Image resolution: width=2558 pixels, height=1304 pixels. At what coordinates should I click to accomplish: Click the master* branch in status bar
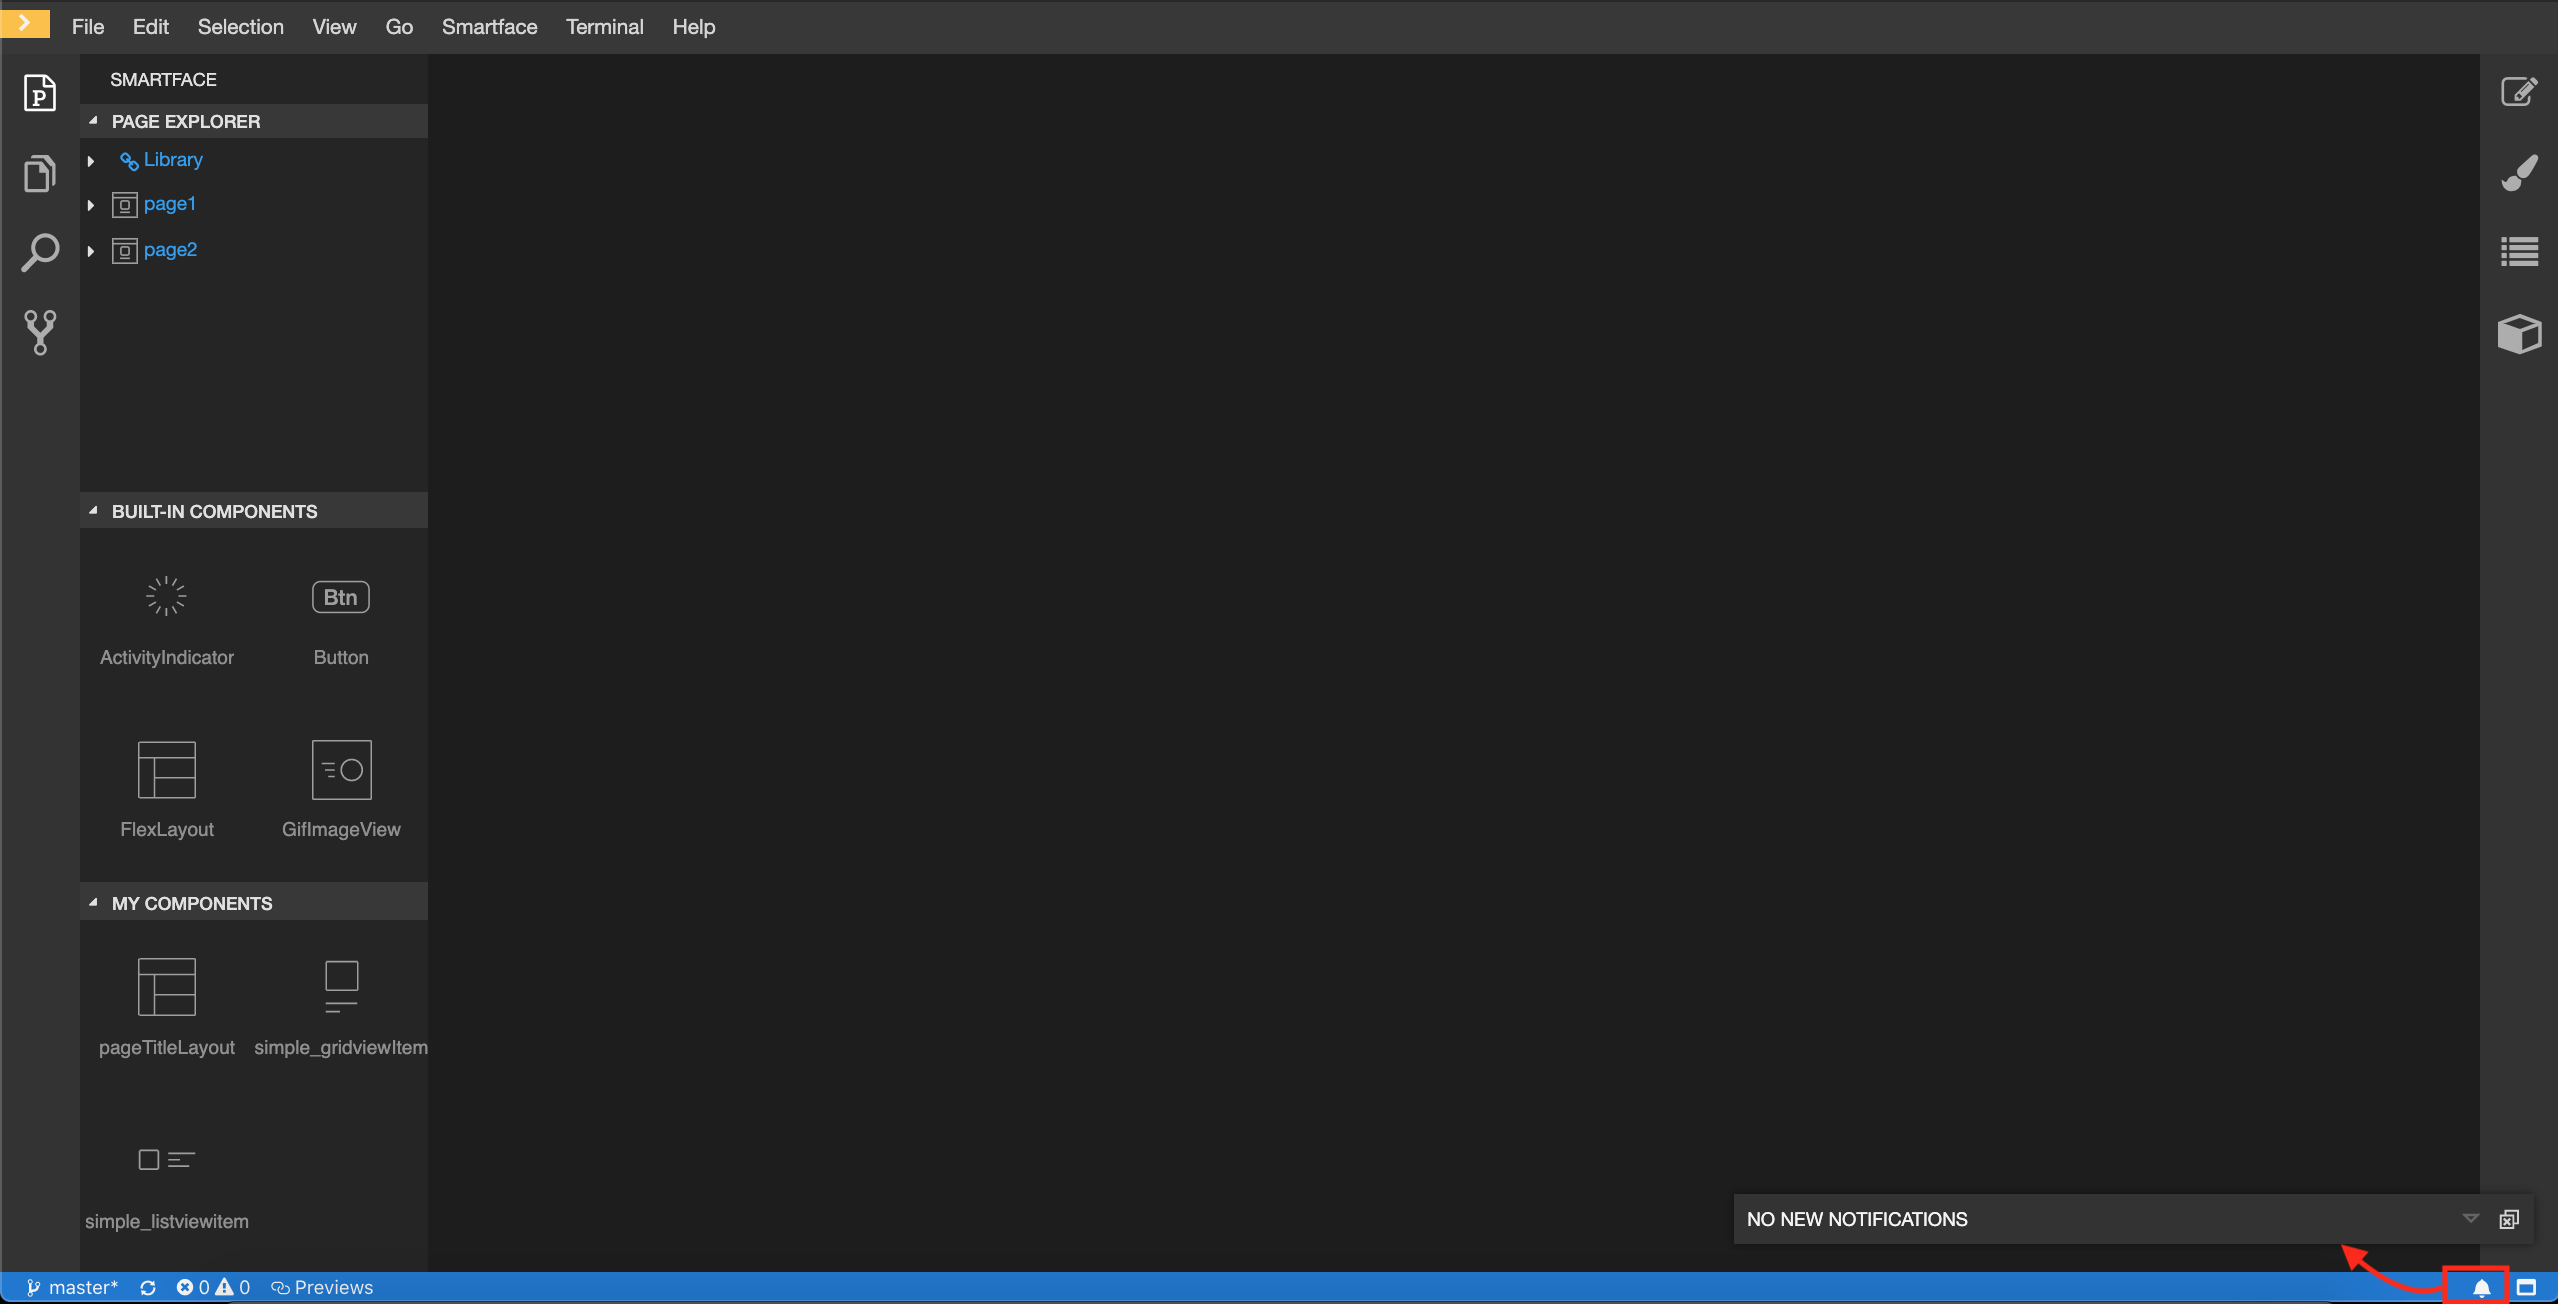[72, 1288]
